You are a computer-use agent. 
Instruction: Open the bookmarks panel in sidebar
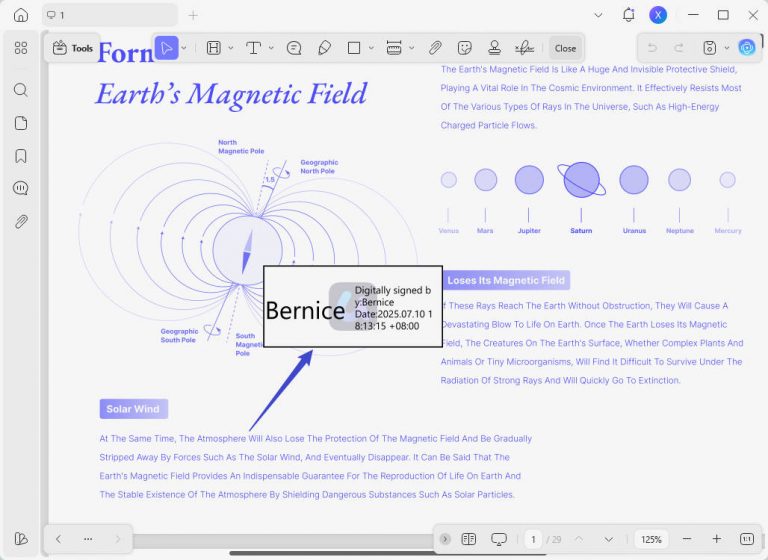point(21,156)
